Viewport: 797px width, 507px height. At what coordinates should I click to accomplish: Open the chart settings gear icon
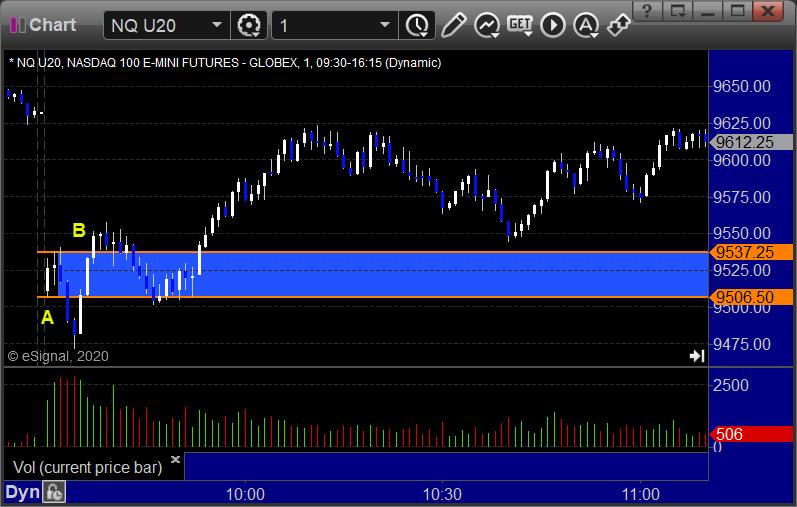[x=249, y=25]
